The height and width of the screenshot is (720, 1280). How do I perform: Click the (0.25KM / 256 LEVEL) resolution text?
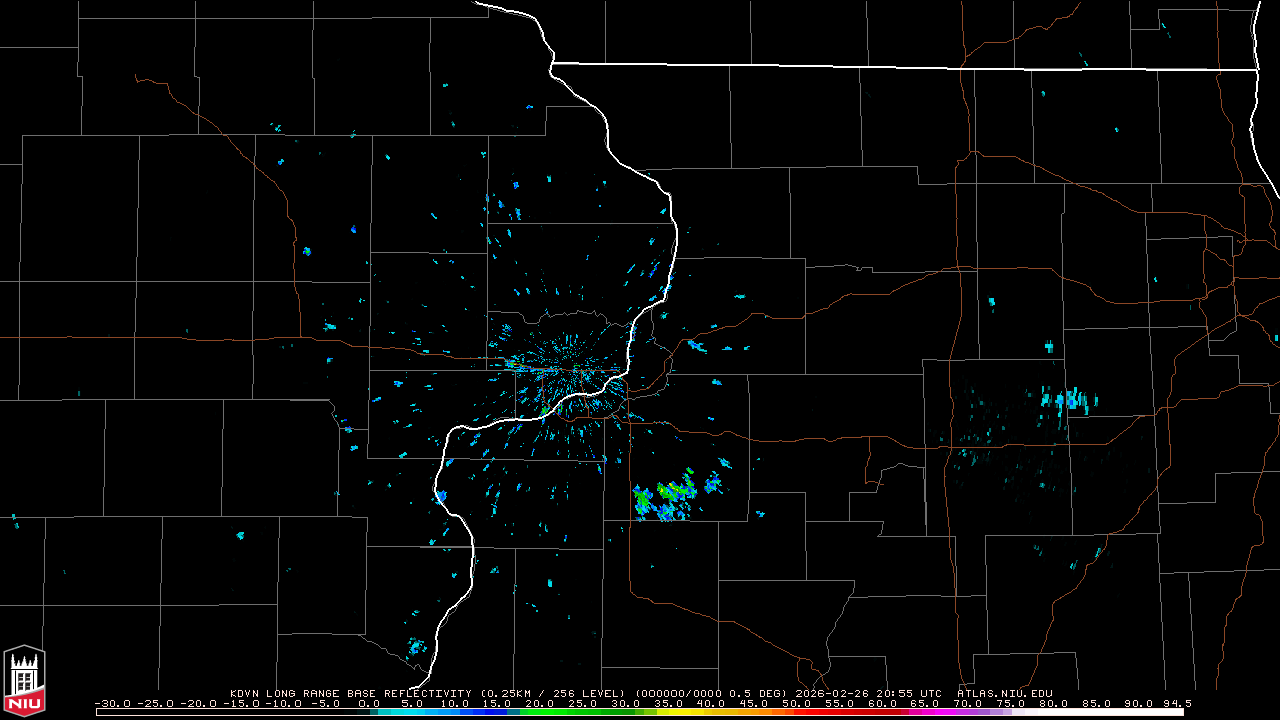(x=553, y=693)
